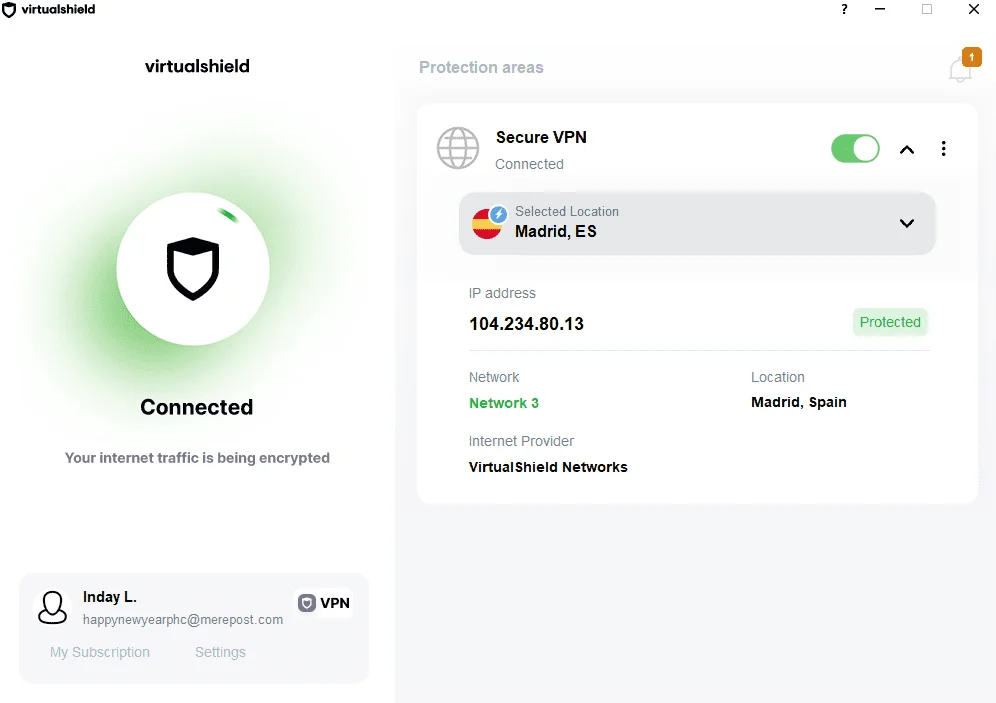
Task: Open My Subscription
Action: tap(100, 652)
